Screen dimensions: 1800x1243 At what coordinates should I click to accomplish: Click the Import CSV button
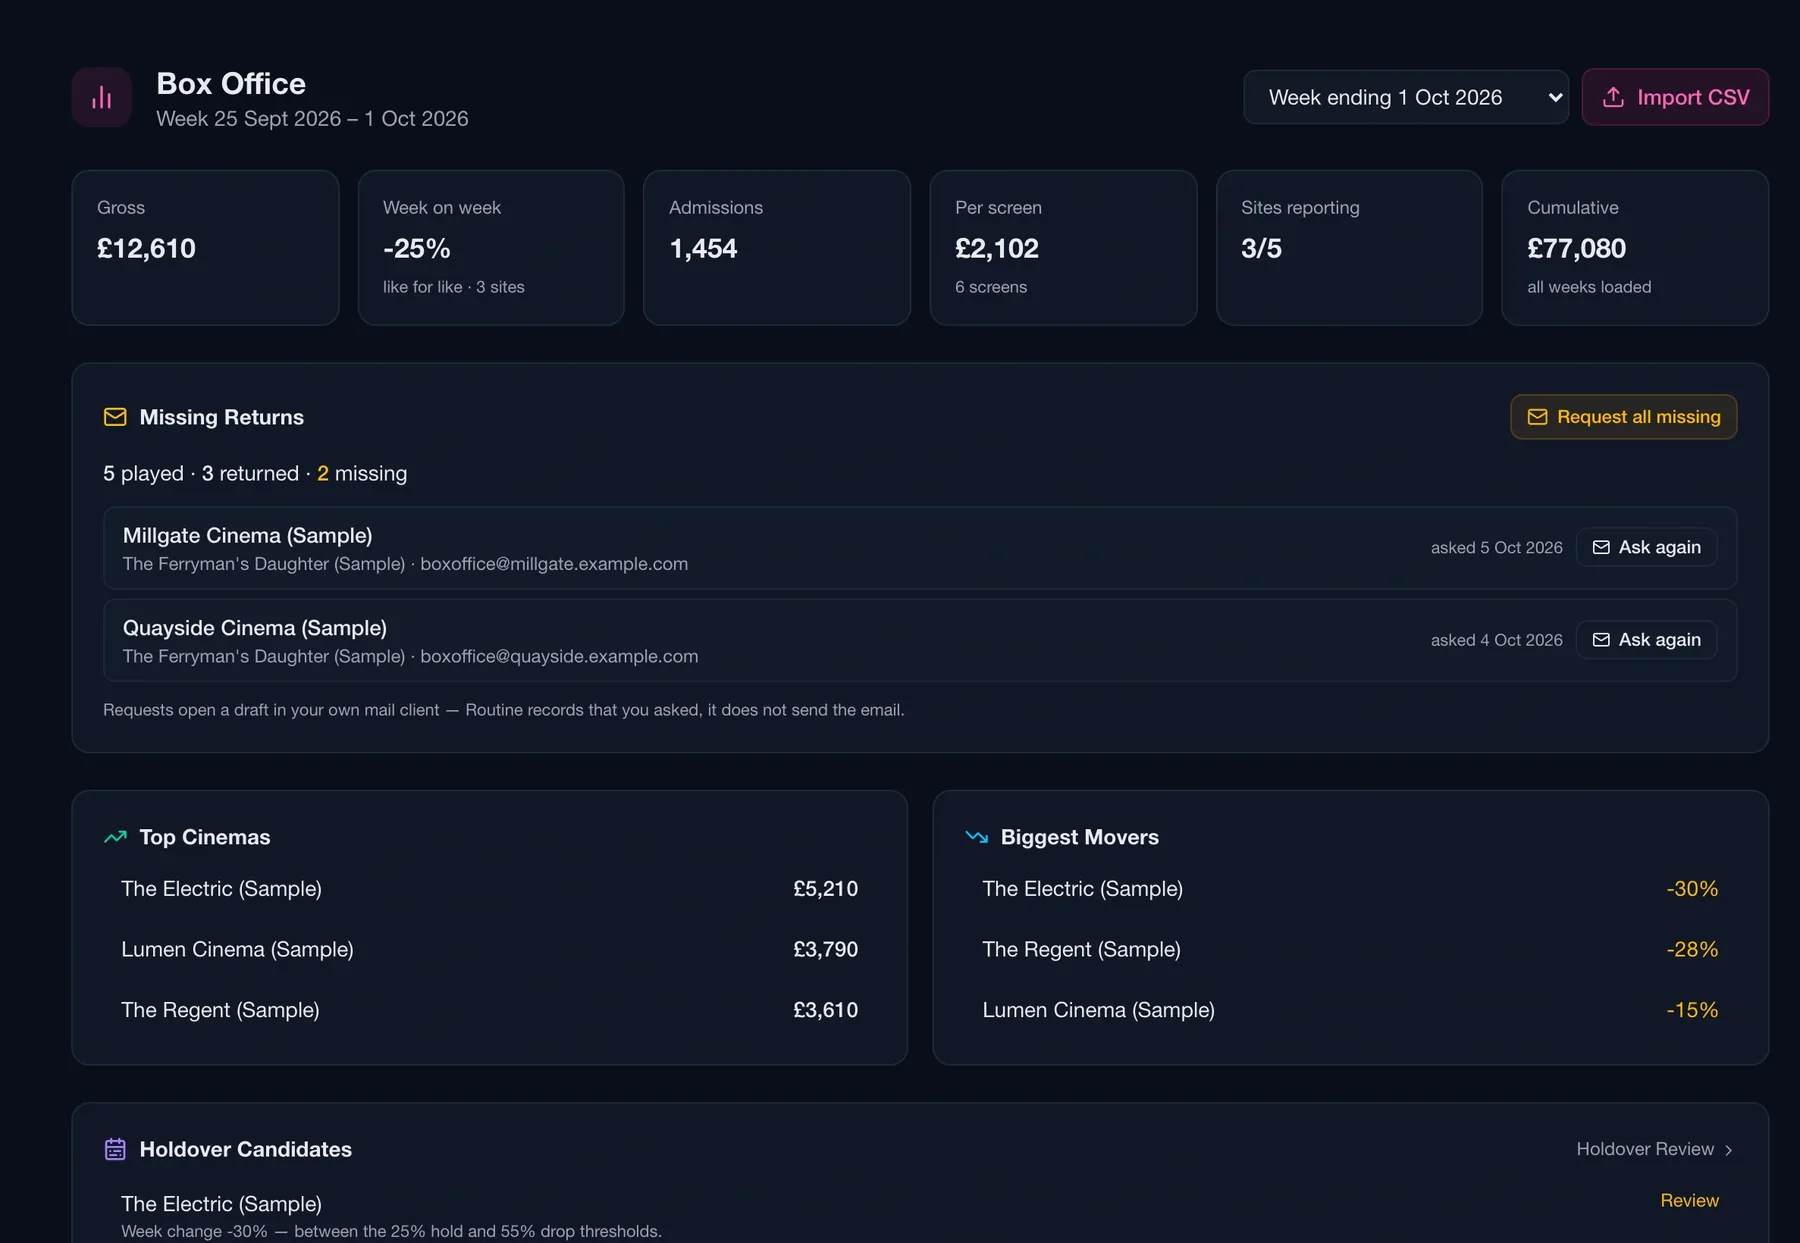[x=1675, y=97]
